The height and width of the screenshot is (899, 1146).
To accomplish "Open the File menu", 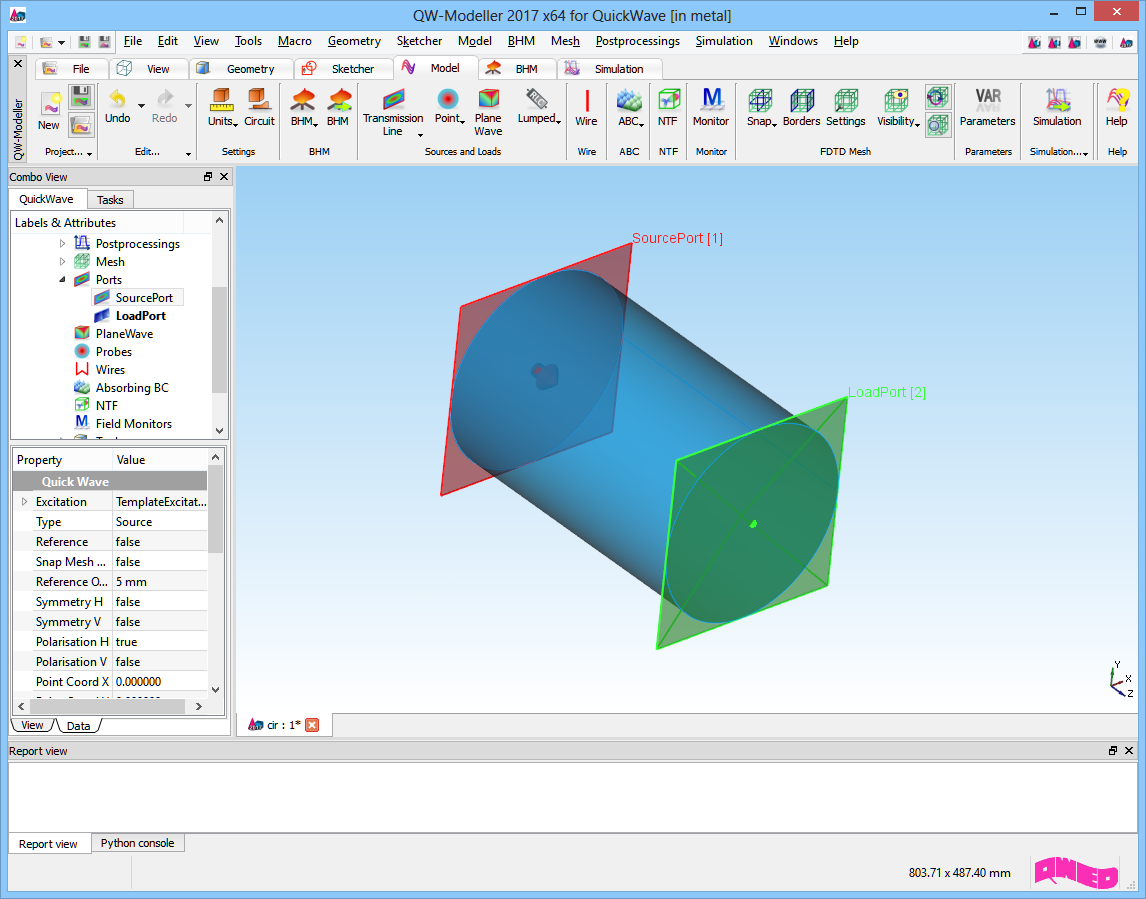I will [132, 42].
